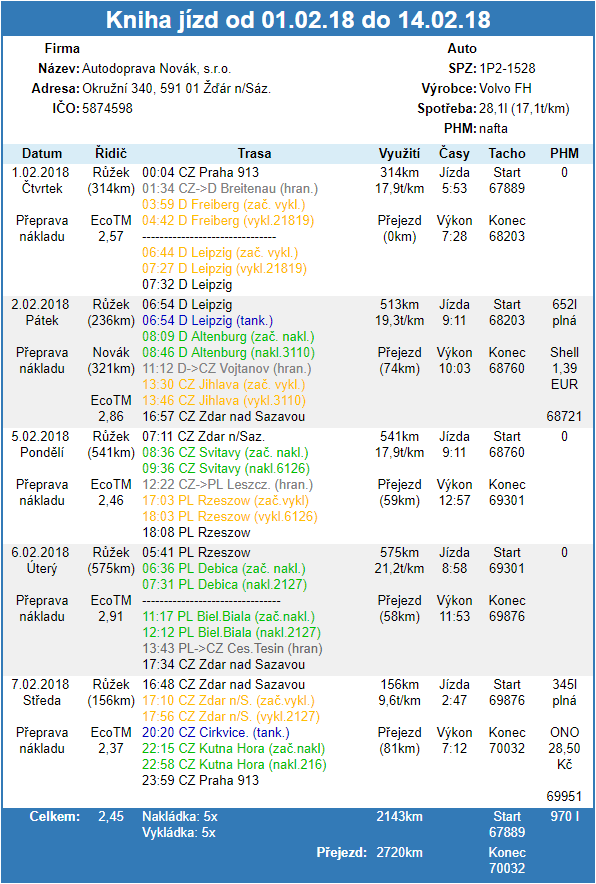This screenshot has width=596, height=884.
Task: Select the 11:12 D->CZ Vojtanov (hran.) entry
Action: point(227,369)
